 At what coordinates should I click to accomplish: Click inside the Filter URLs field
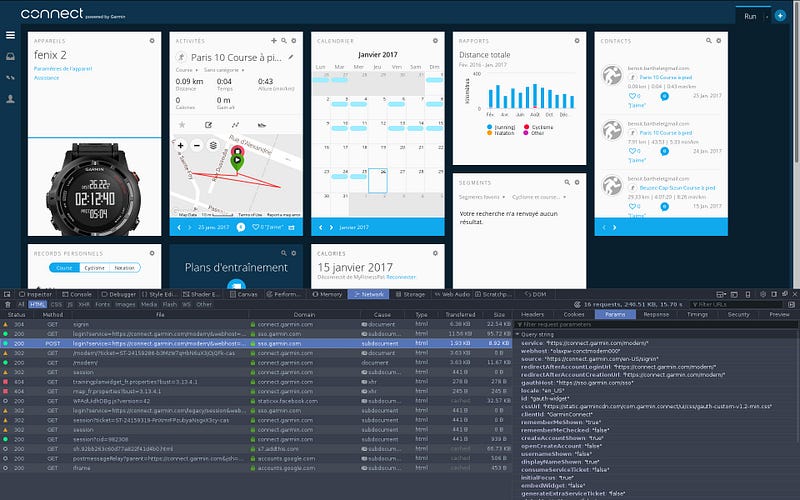click(738, 305)
